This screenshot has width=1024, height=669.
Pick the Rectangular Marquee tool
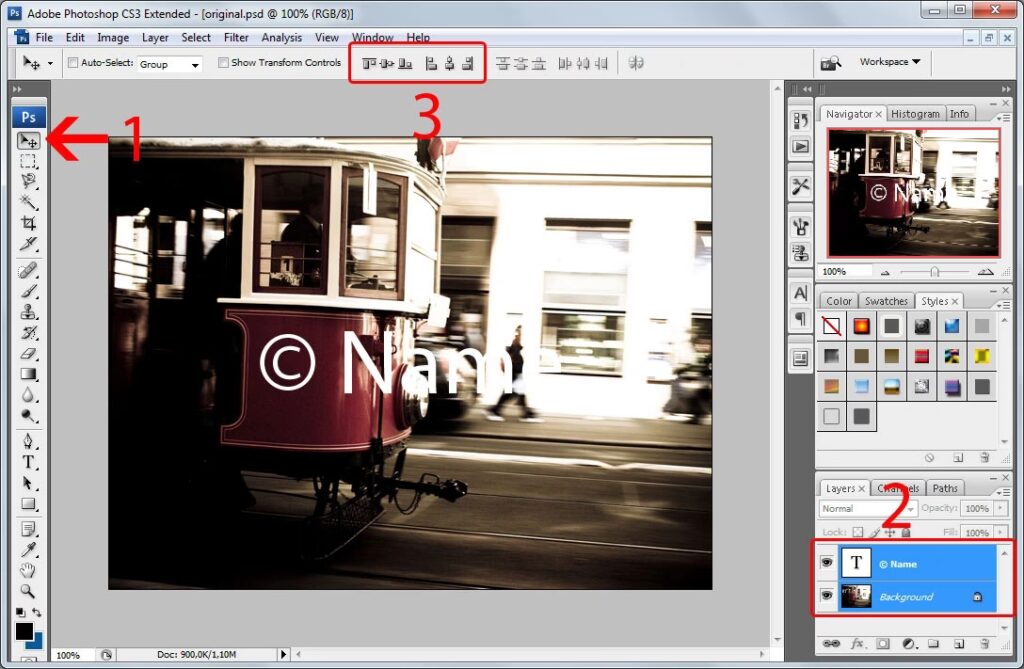(29, 161)
